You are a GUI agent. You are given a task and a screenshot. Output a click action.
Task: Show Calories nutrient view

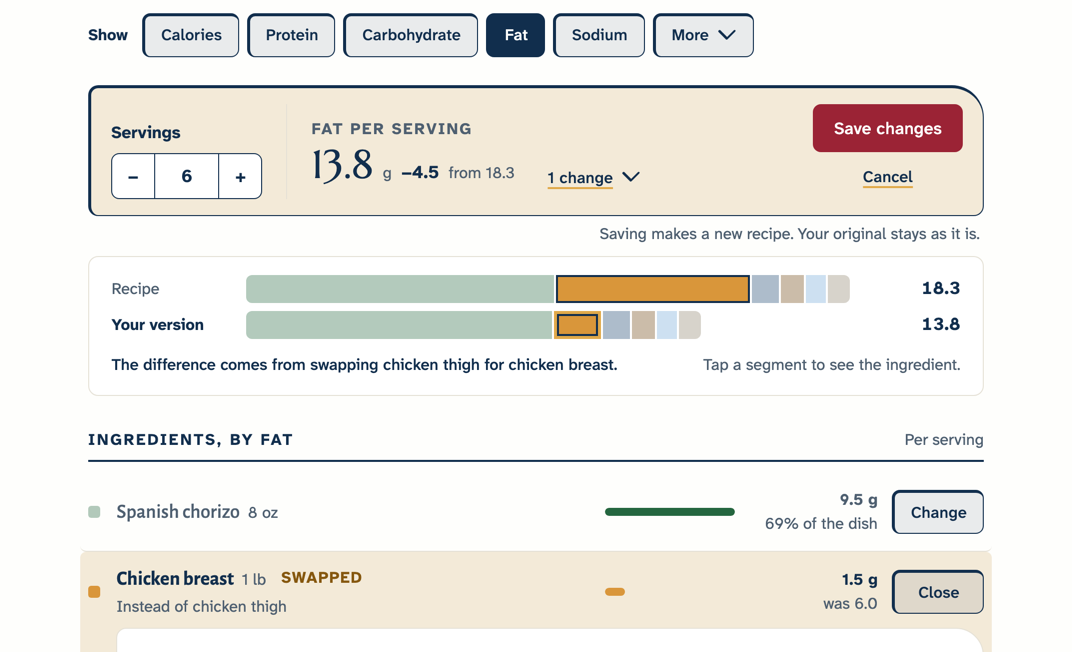(x=191, y=35)
